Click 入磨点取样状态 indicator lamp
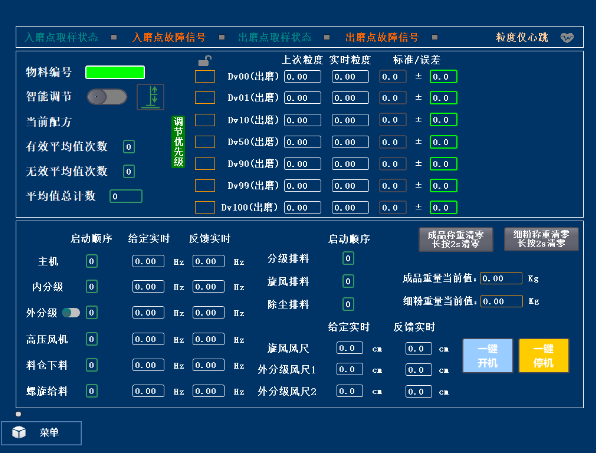The height and width of the screenshot is (453, 596). (x=114, y=37)
